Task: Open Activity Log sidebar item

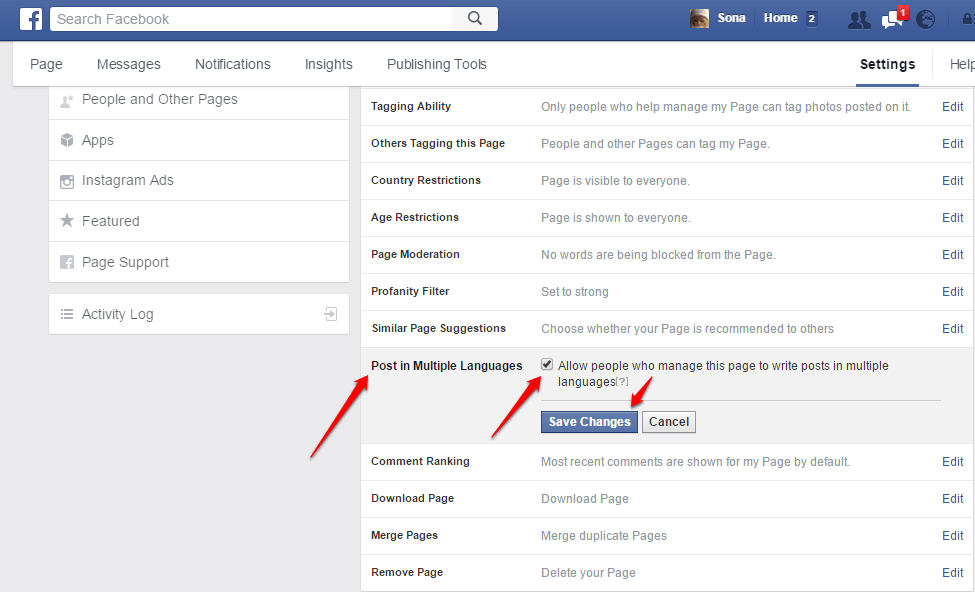Action: tap(199, 314)
